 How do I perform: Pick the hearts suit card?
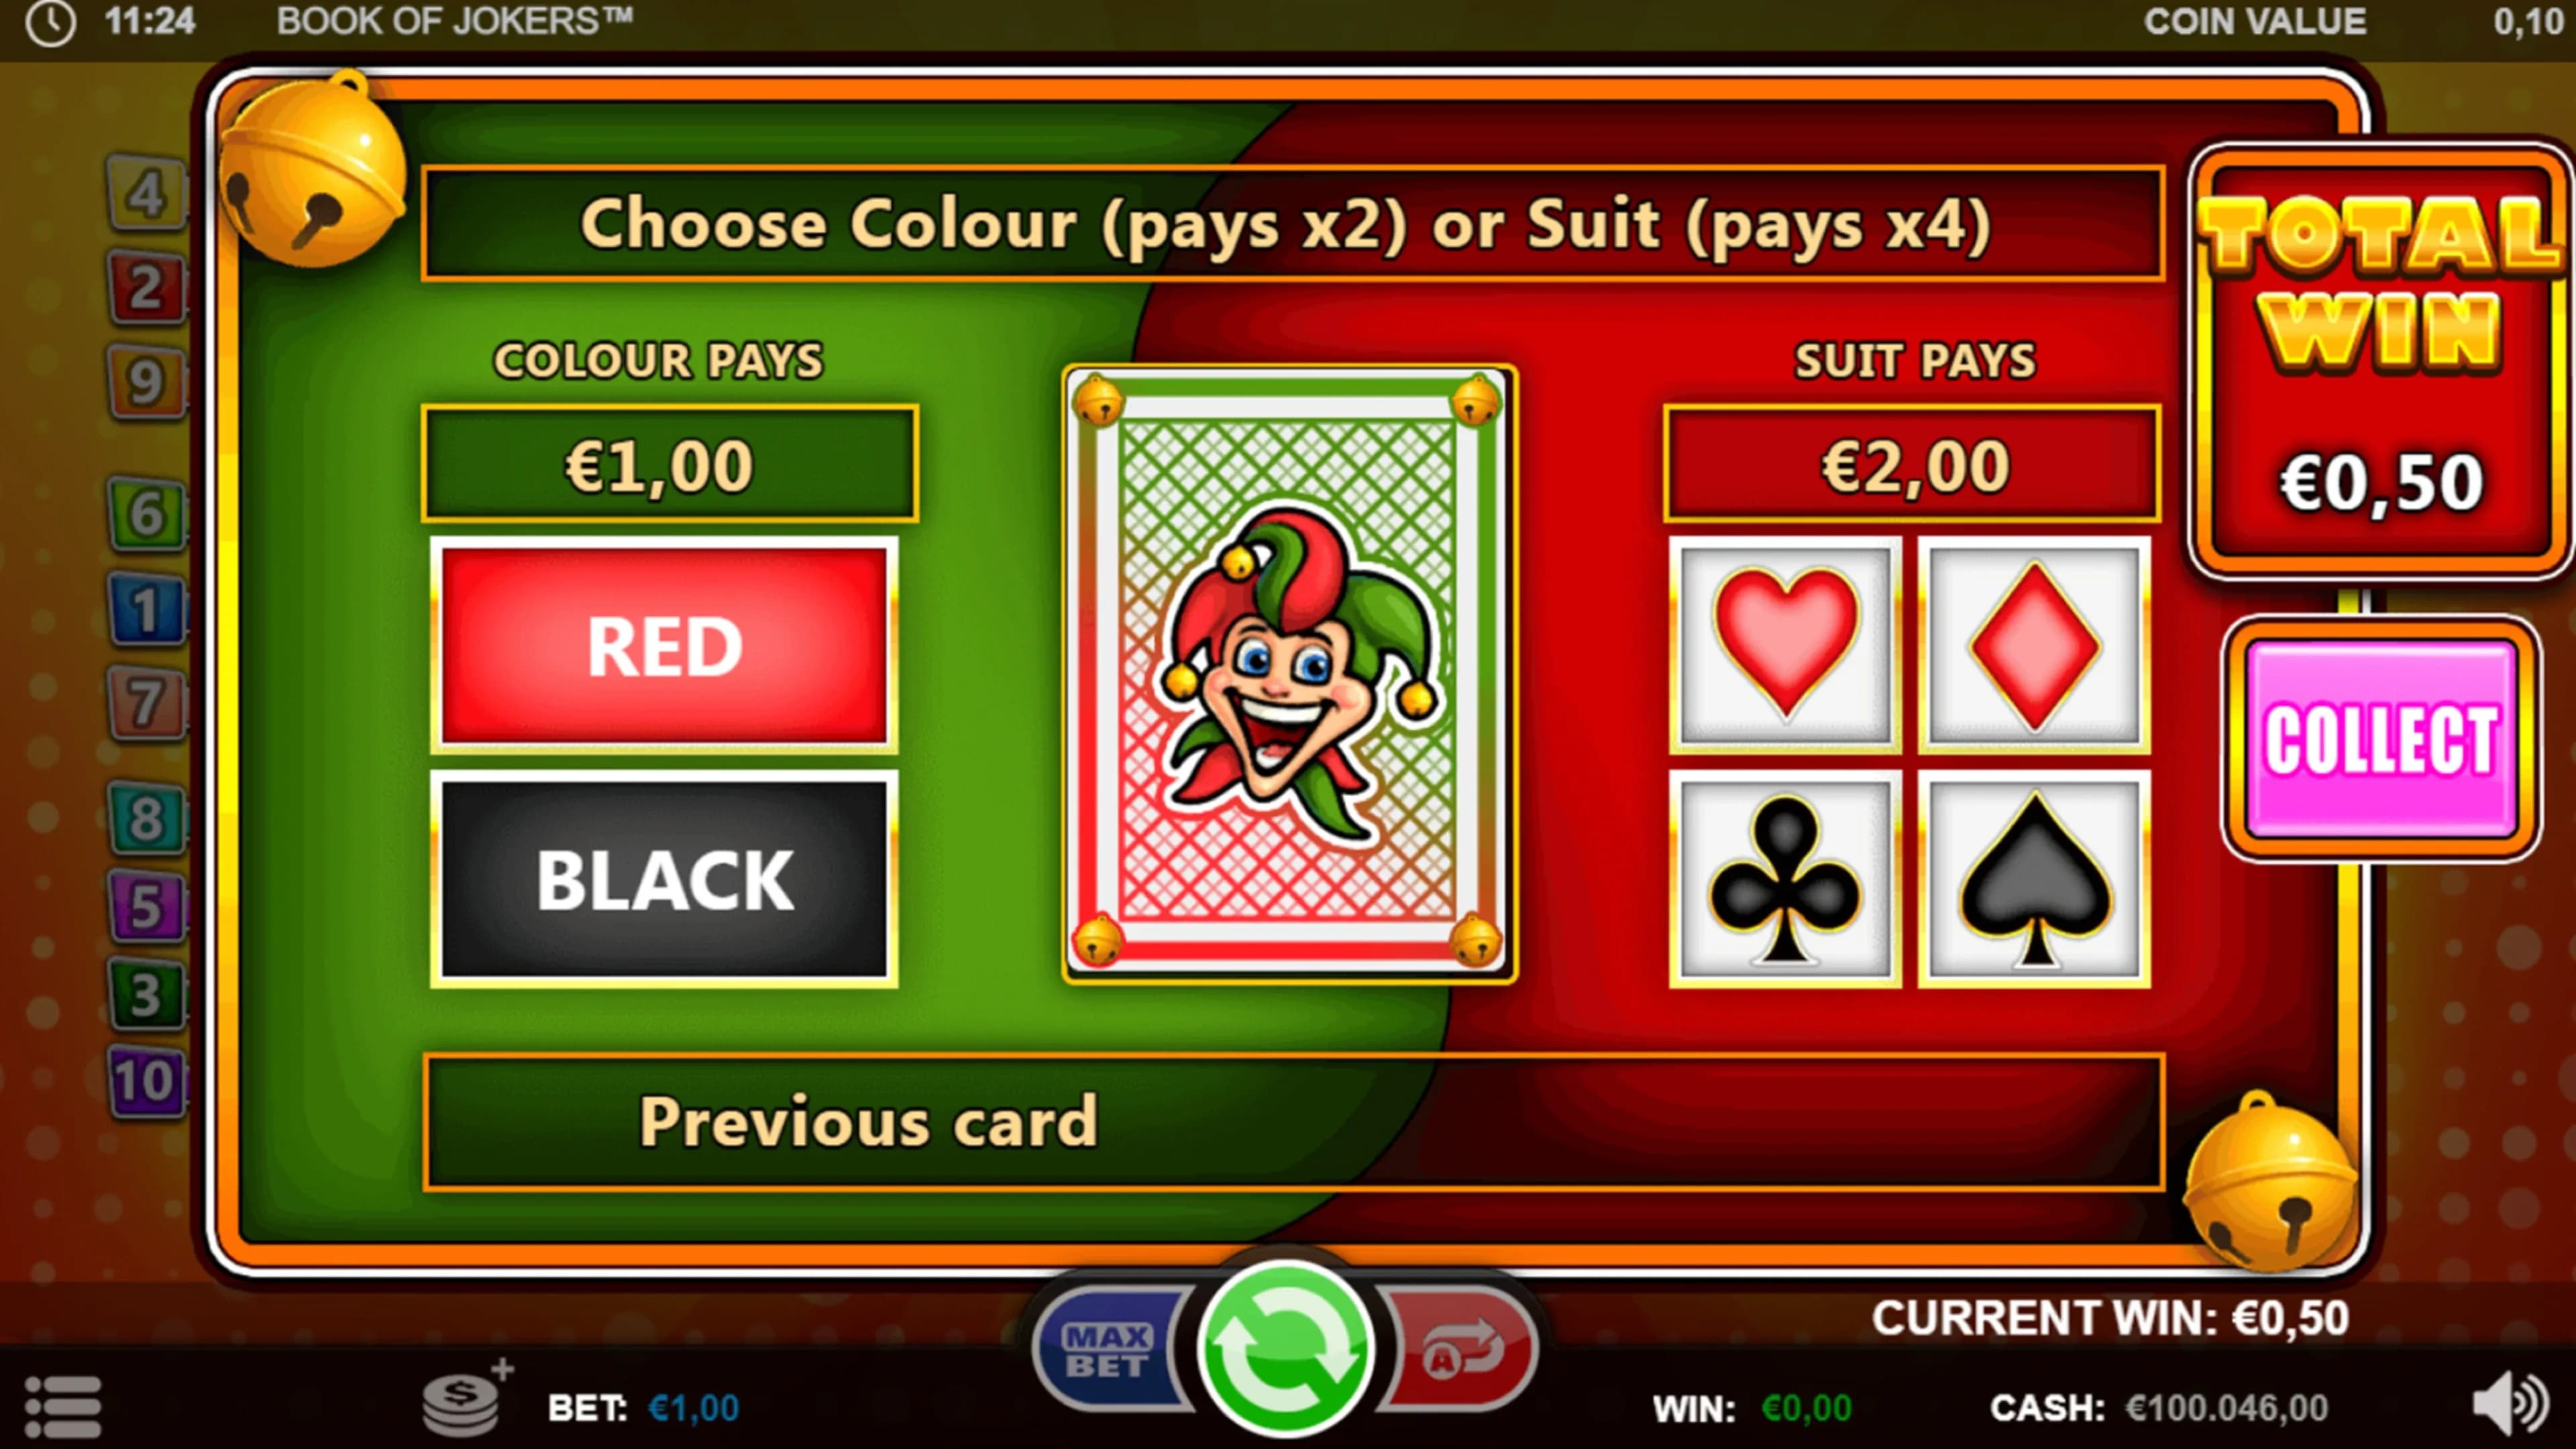tap(1785, 645)
